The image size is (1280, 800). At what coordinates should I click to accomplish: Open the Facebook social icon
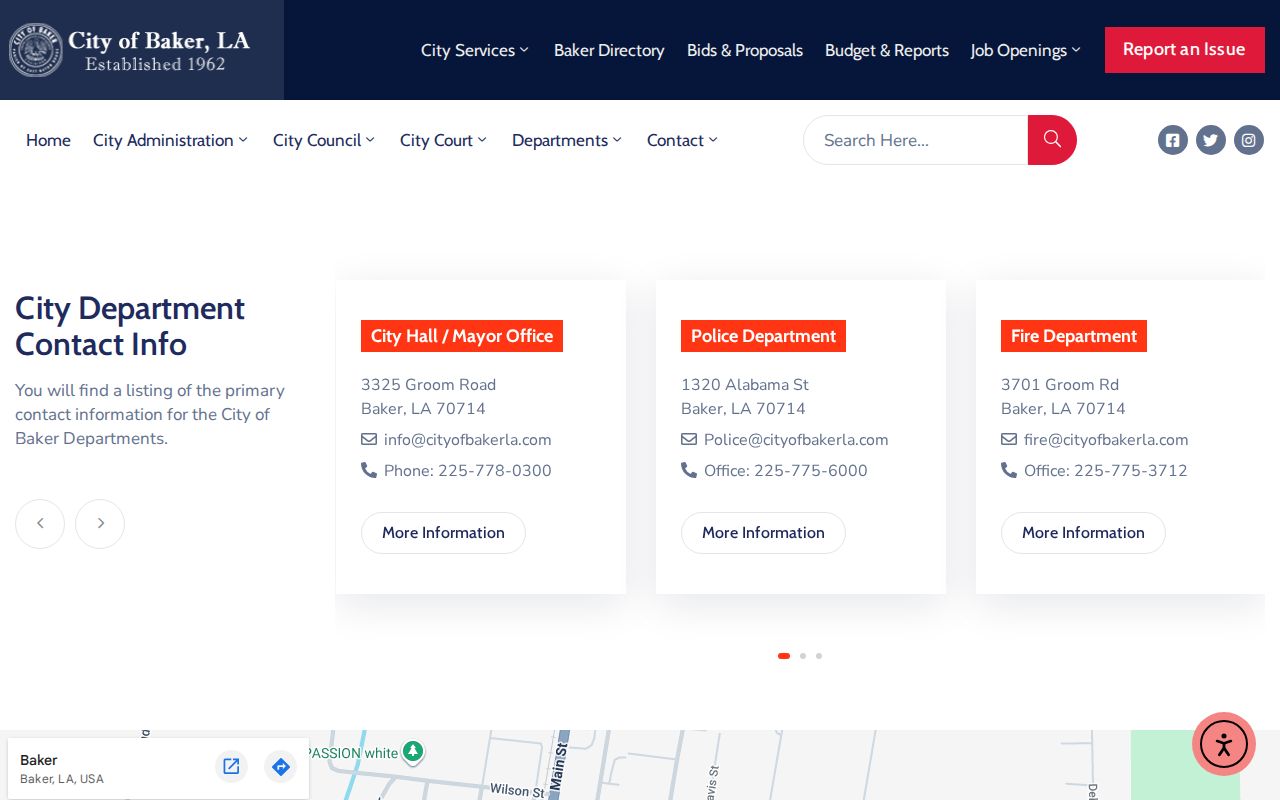point(1173,140)
